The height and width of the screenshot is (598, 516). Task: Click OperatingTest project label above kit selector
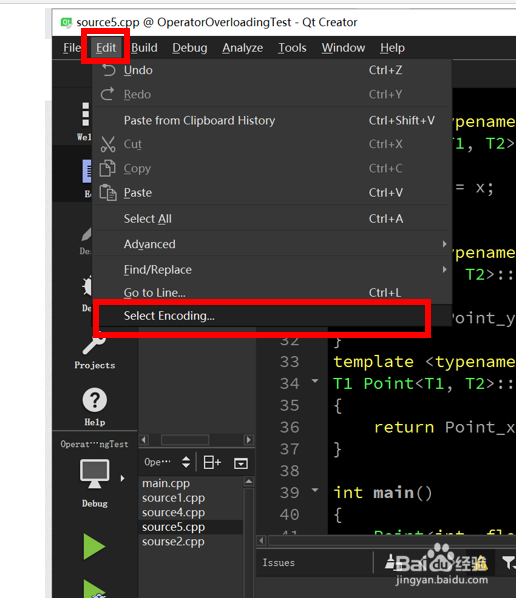[x=94, y=444]
